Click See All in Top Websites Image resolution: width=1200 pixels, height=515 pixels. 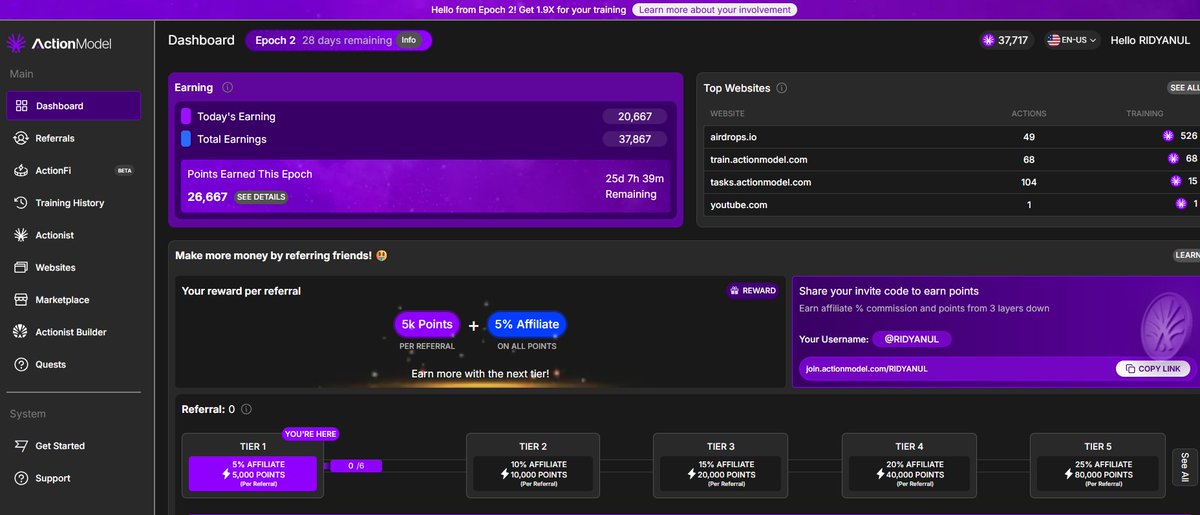[1186, 88]
